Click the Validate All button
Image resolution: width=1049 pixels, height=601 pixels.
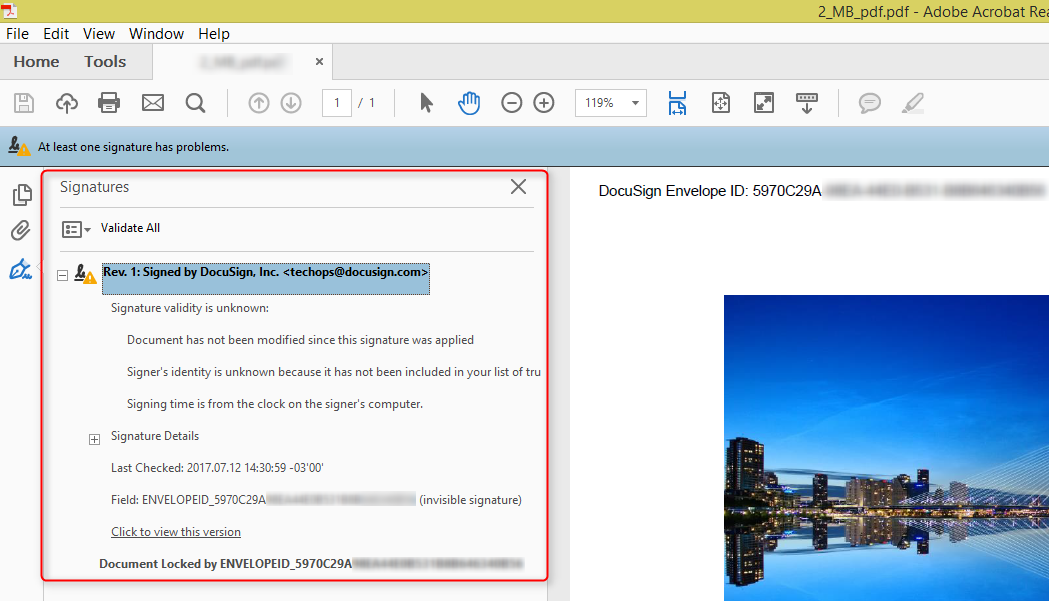coord(130,228)
